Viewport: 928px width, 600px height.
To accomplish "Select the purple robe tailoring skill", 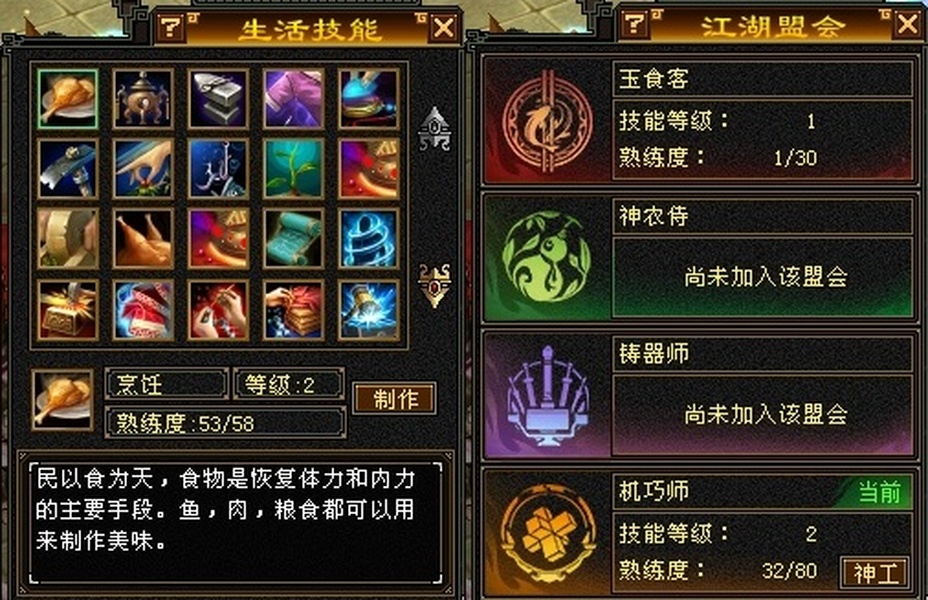I will 294,99.
